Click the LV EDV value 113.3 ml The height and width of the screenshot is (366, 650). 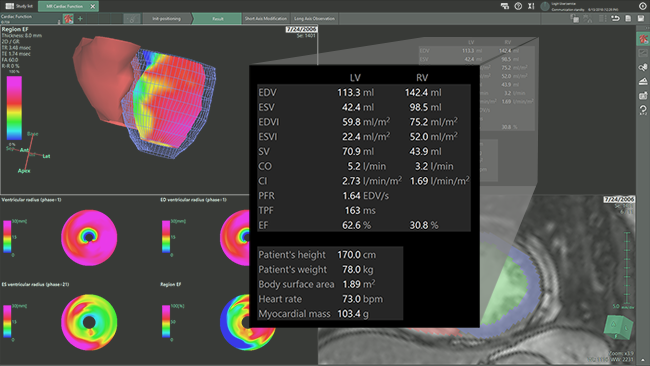tap(356, 92)
